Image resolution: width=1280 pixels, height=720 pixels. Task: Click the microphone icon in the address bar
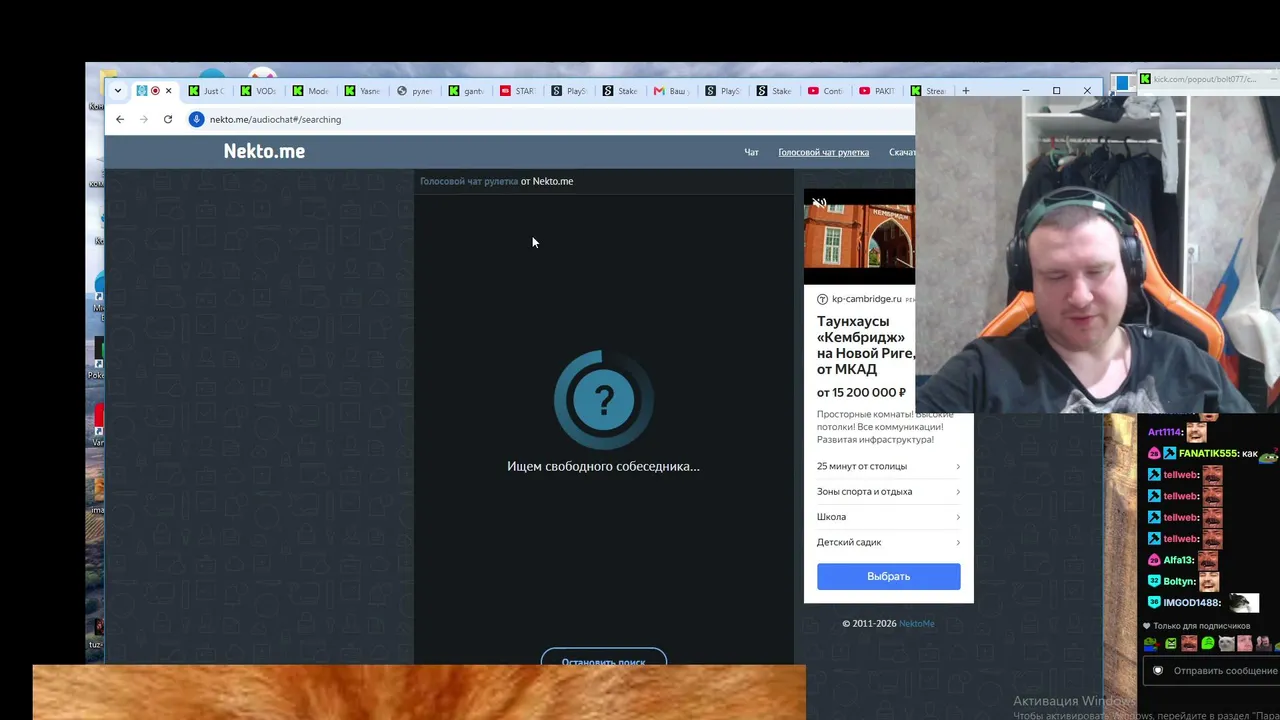click(197, 119)
